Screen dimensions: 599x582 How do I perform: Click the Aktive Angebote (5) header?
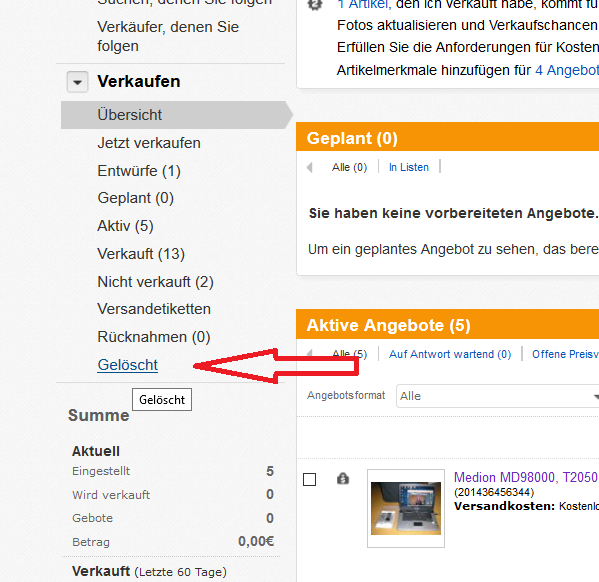point(389,326)
